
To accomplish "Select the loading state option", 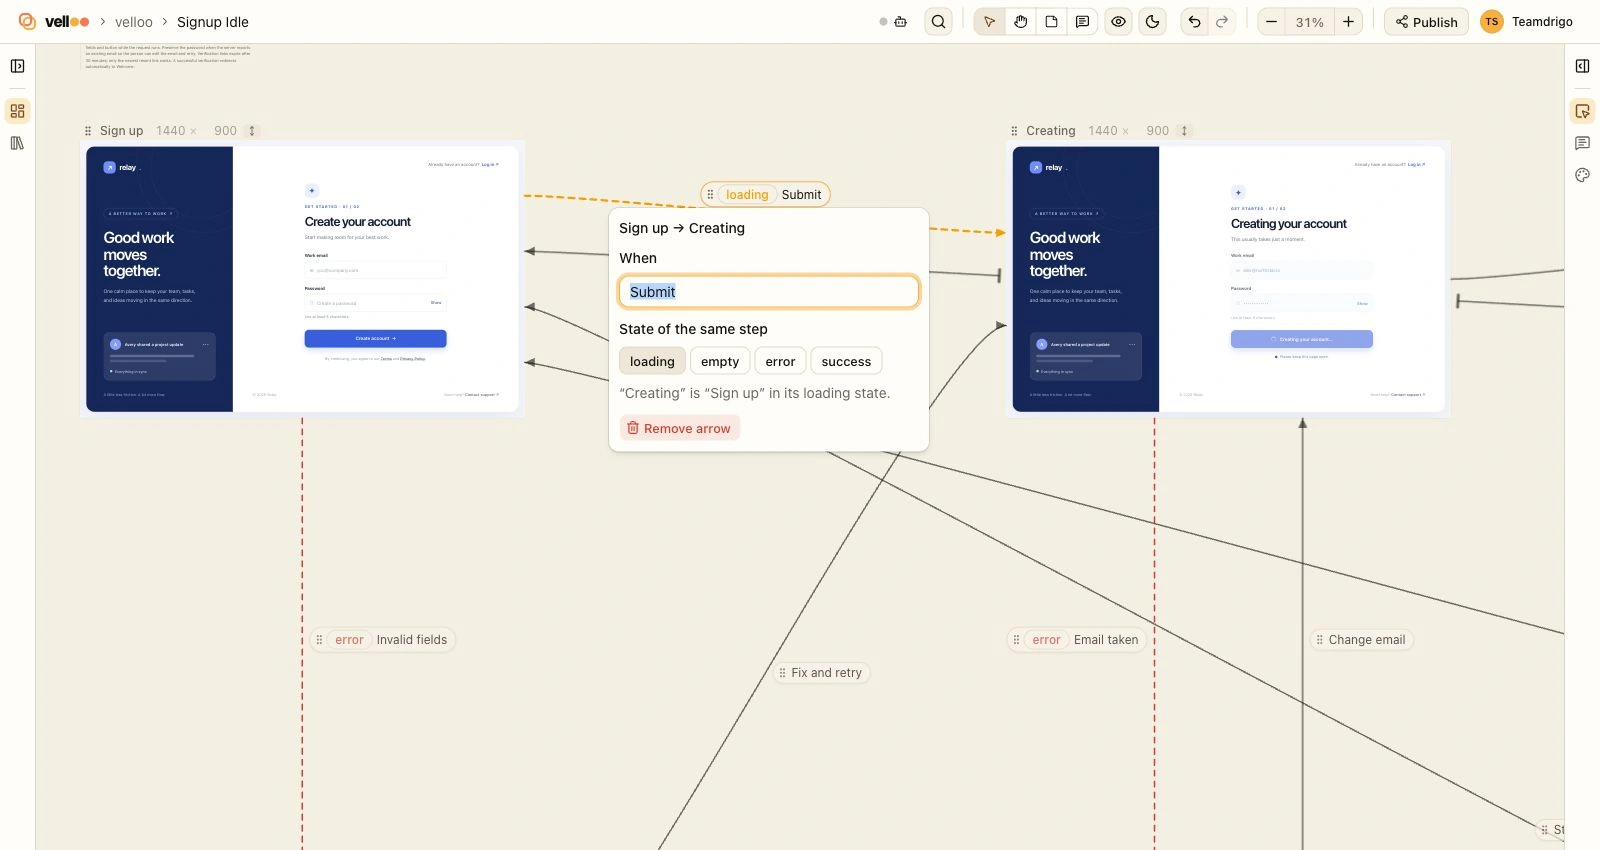I will (652, 362).
